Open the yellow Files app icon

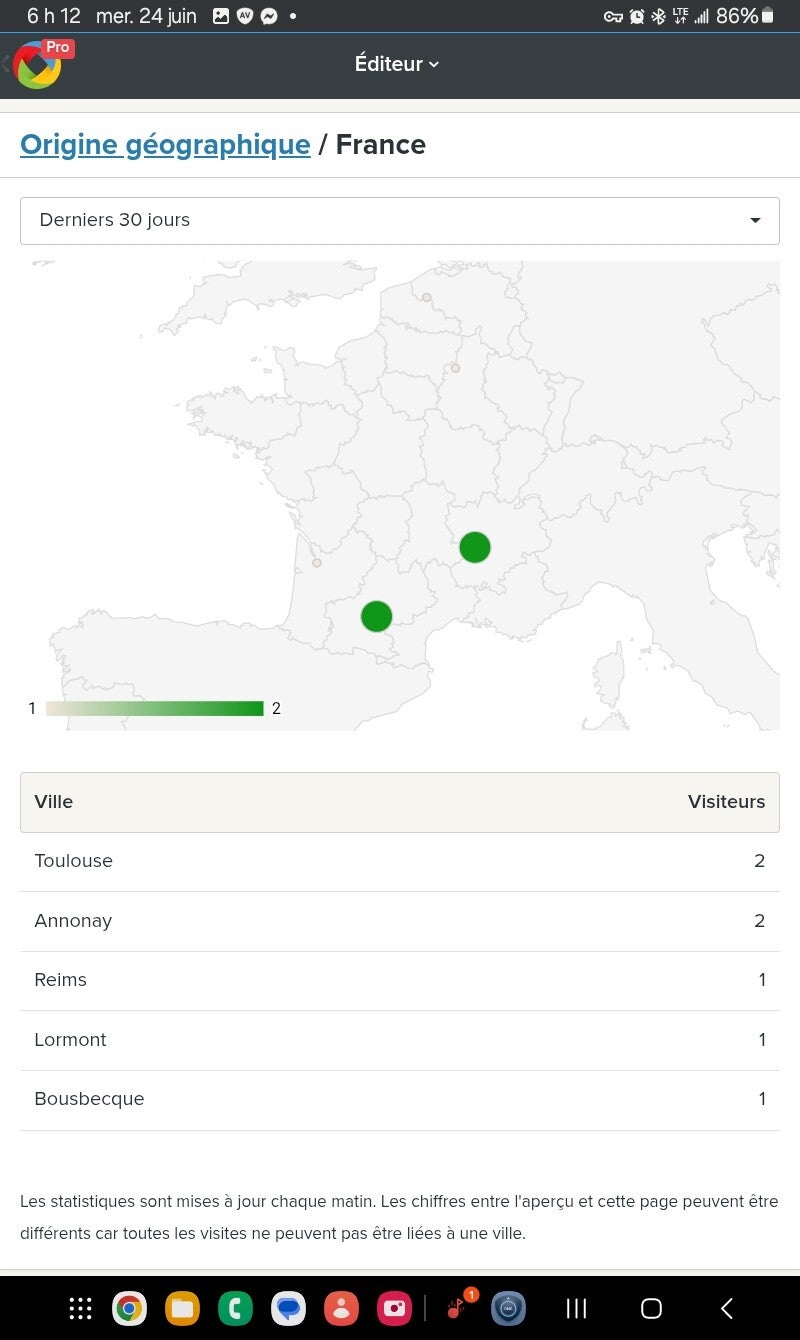point(182,1308)
